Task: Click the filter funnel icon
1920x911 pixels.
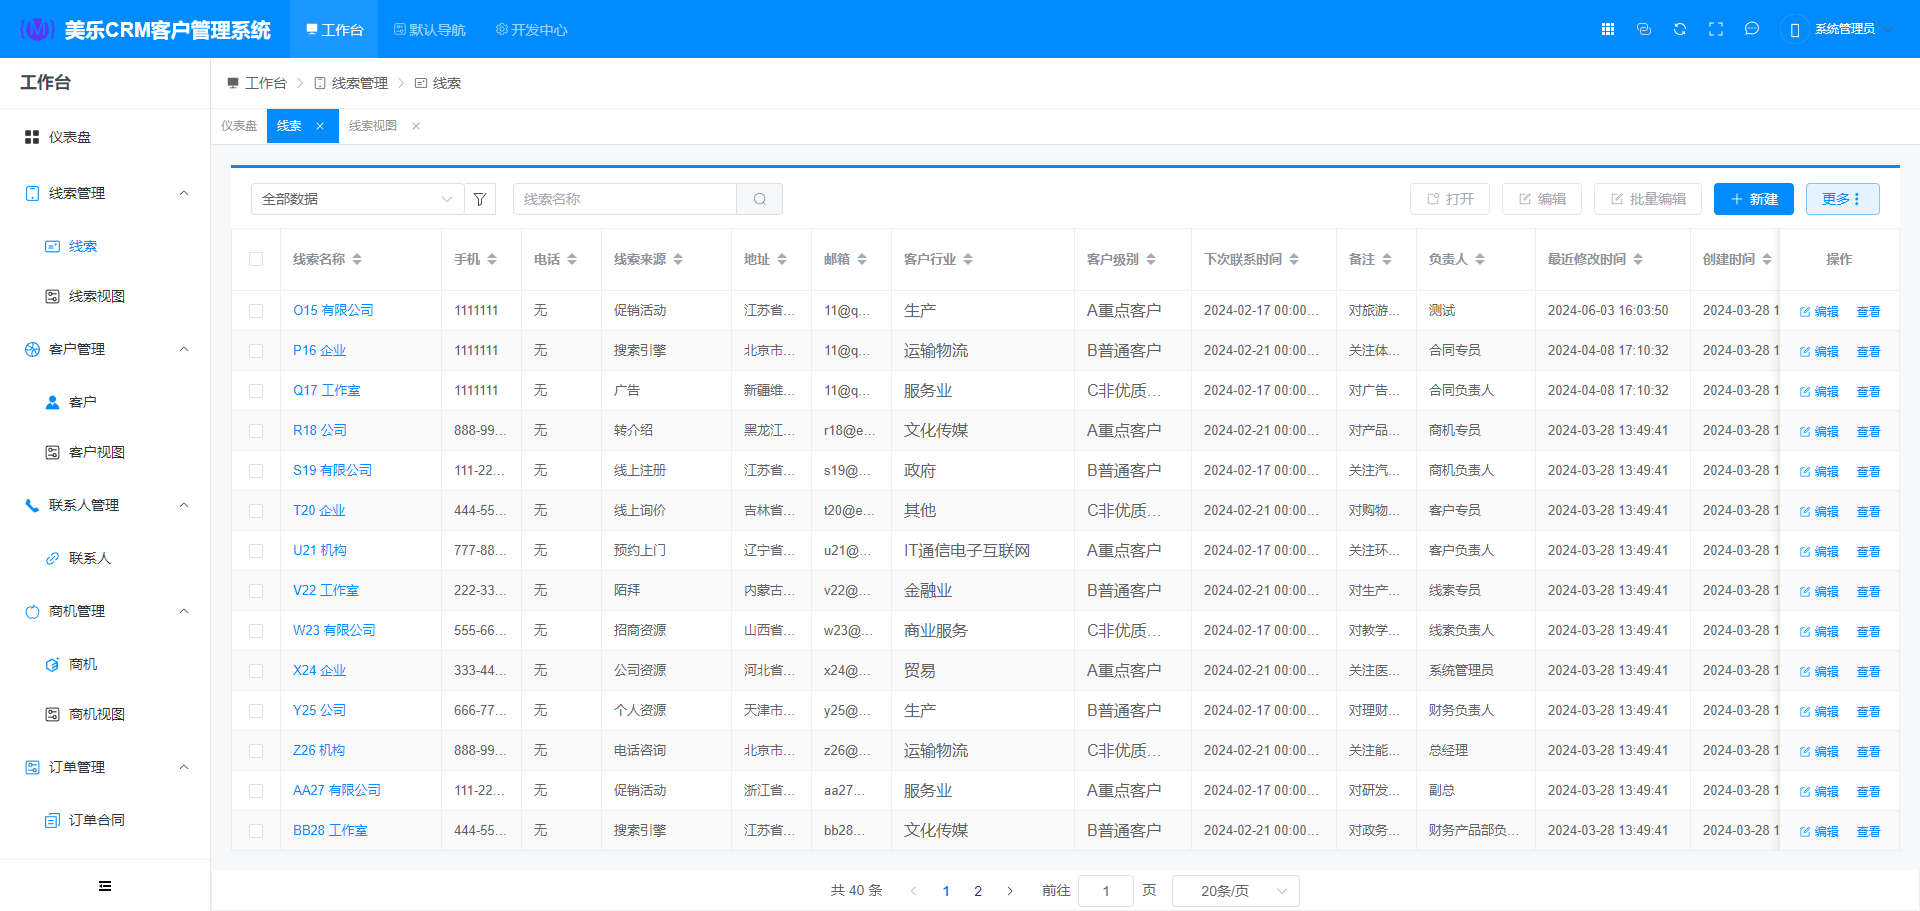Action: coord(480,199)
